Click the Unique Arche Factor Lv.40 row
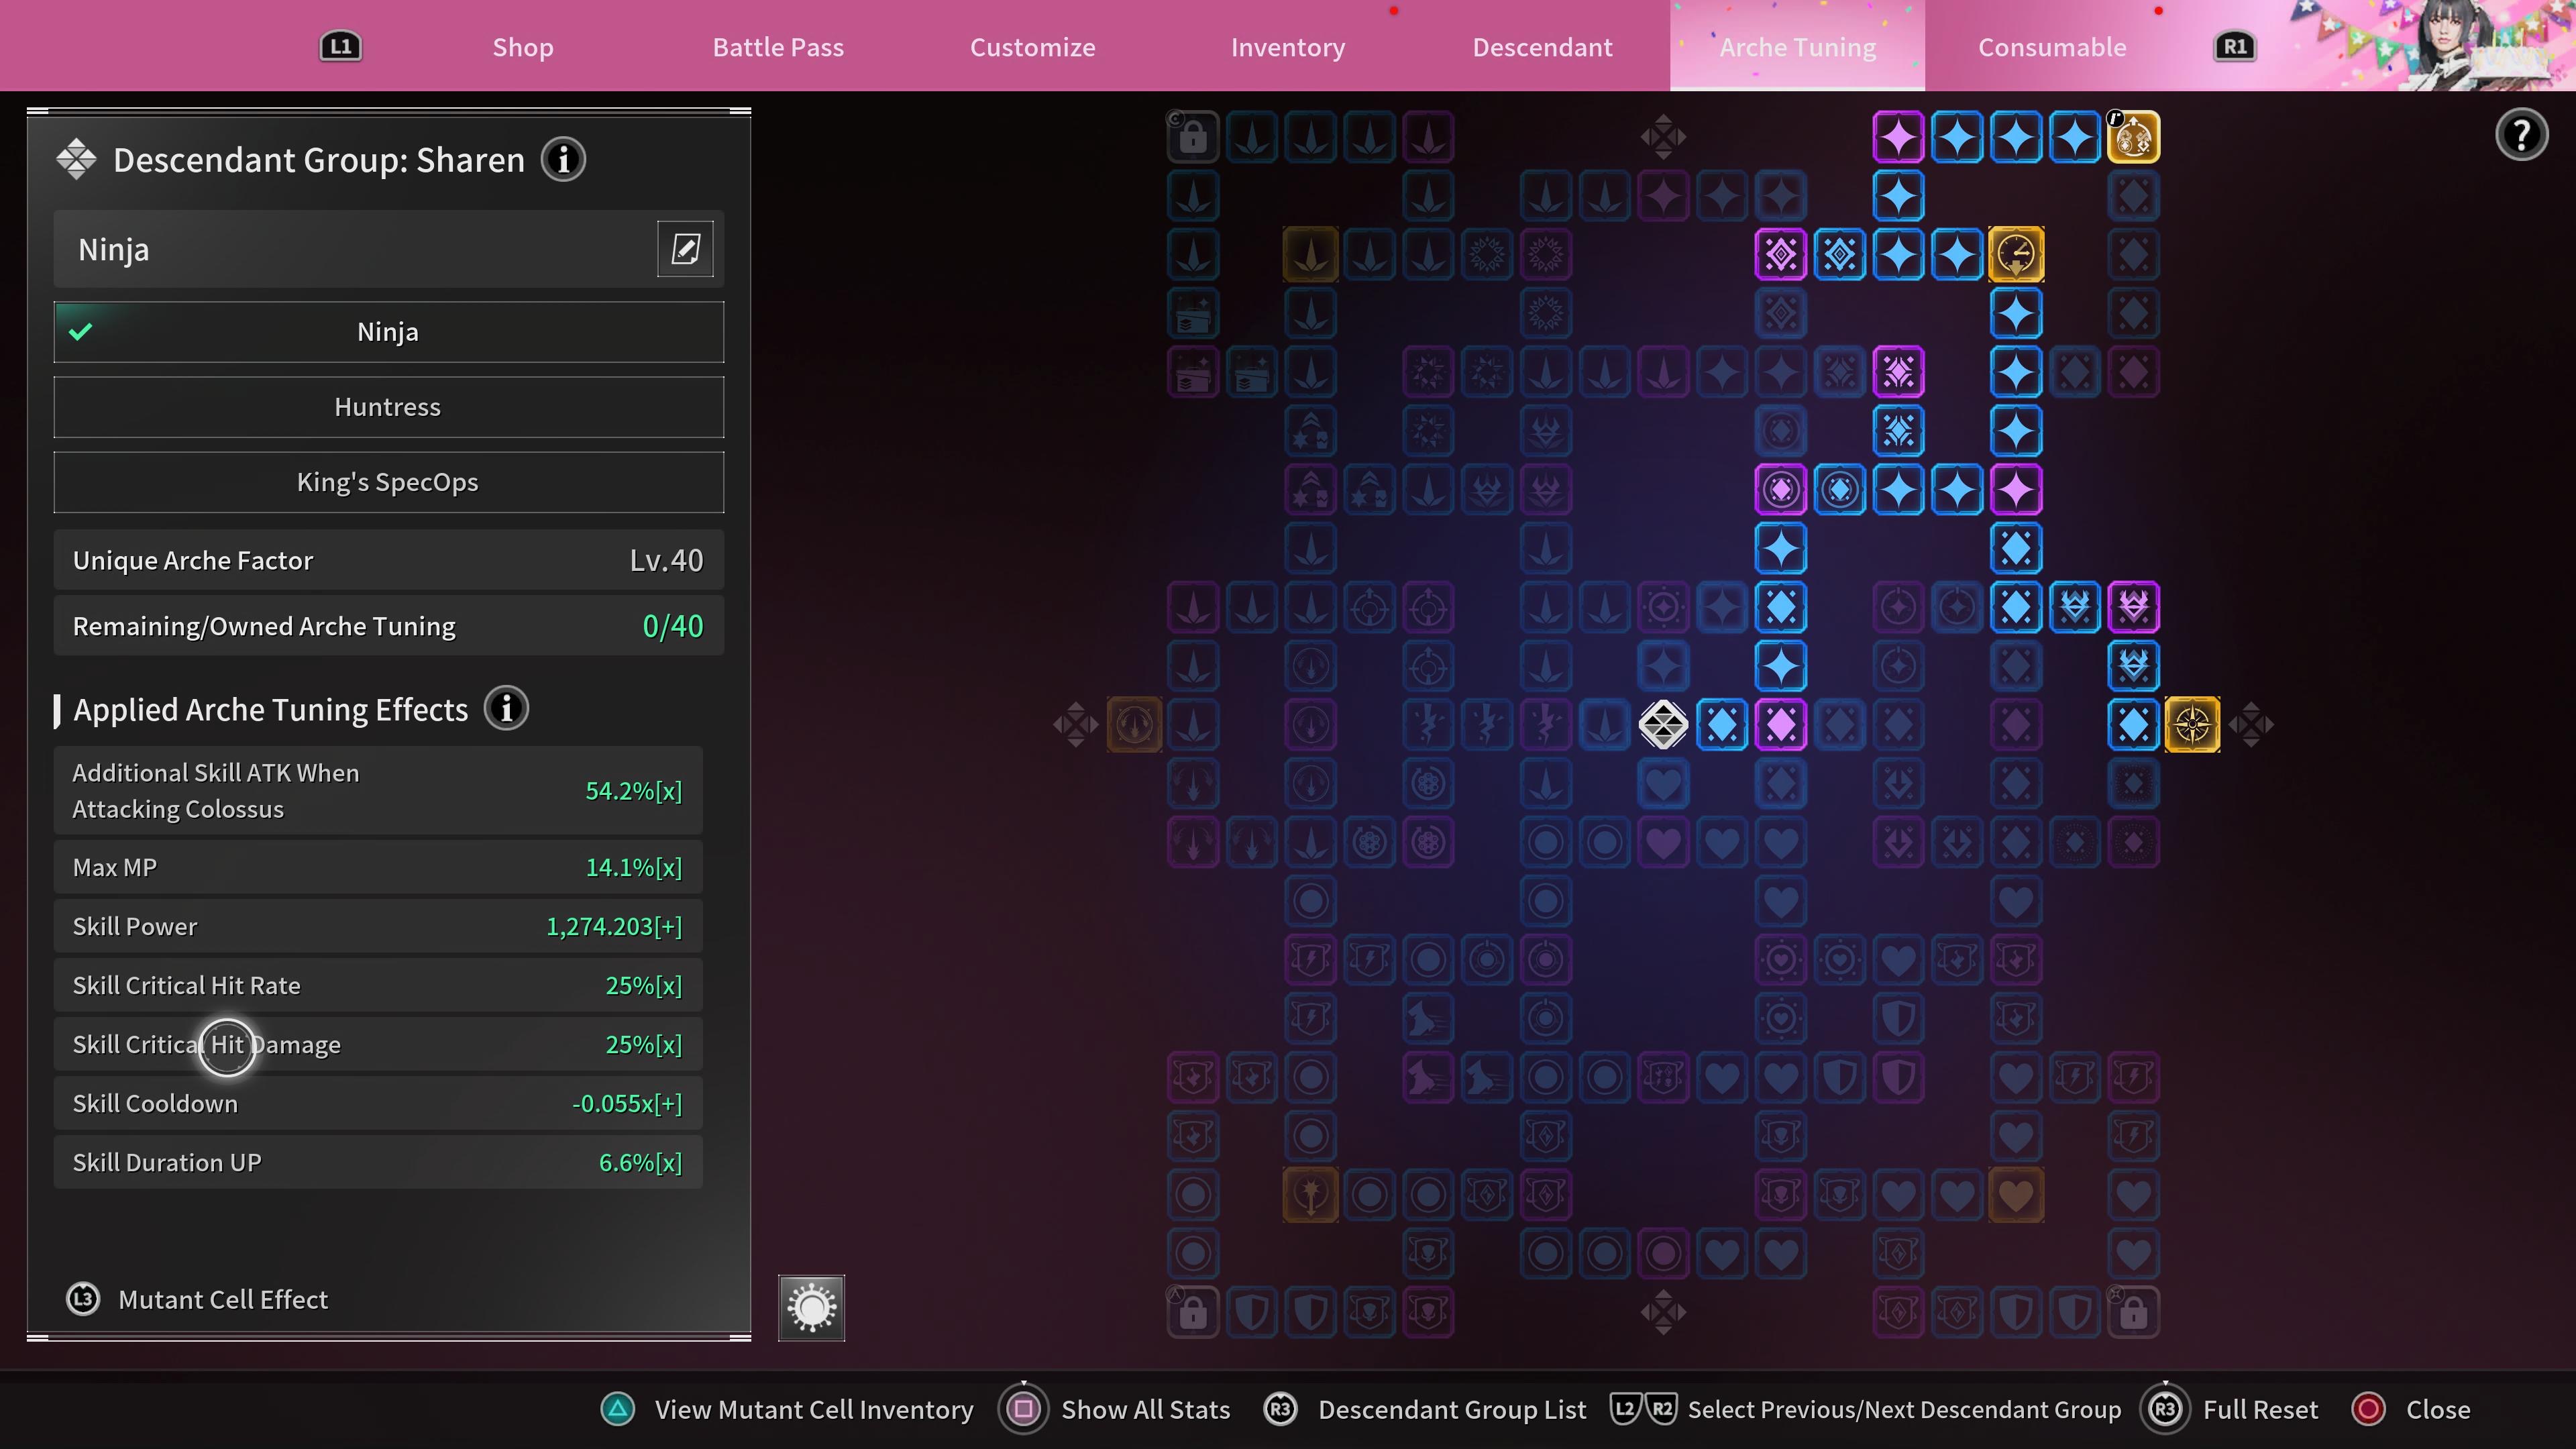The height and width of the screenshot is (1449, 2576). (388, 560)
